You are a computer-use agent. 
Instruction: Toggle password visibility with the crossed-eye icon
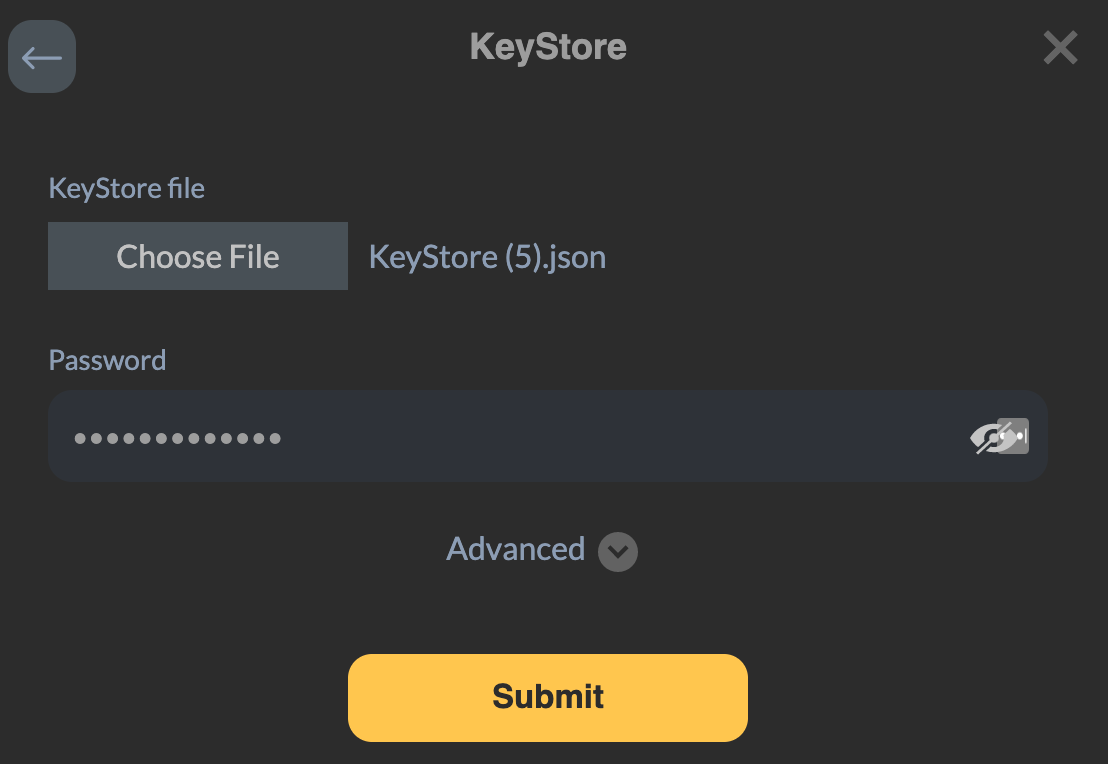pyautogui.click(x=987, y=437)
